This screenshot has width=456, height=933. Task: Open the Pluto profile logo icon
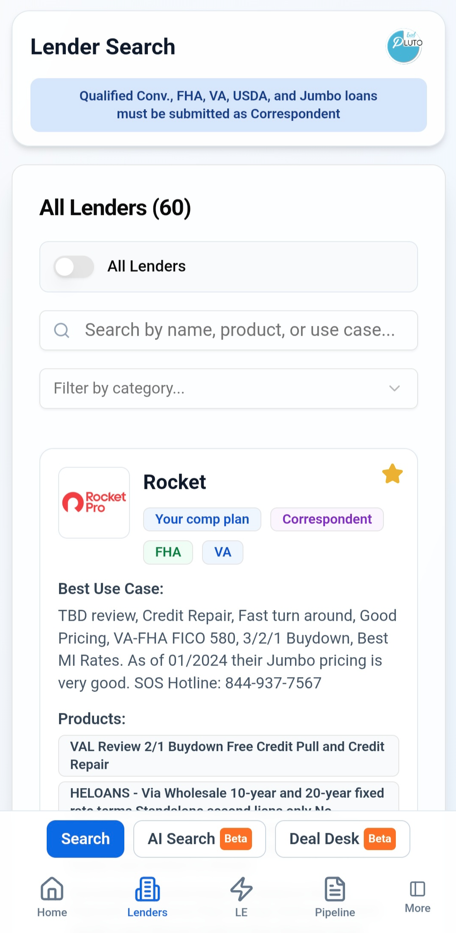point(404,46)
